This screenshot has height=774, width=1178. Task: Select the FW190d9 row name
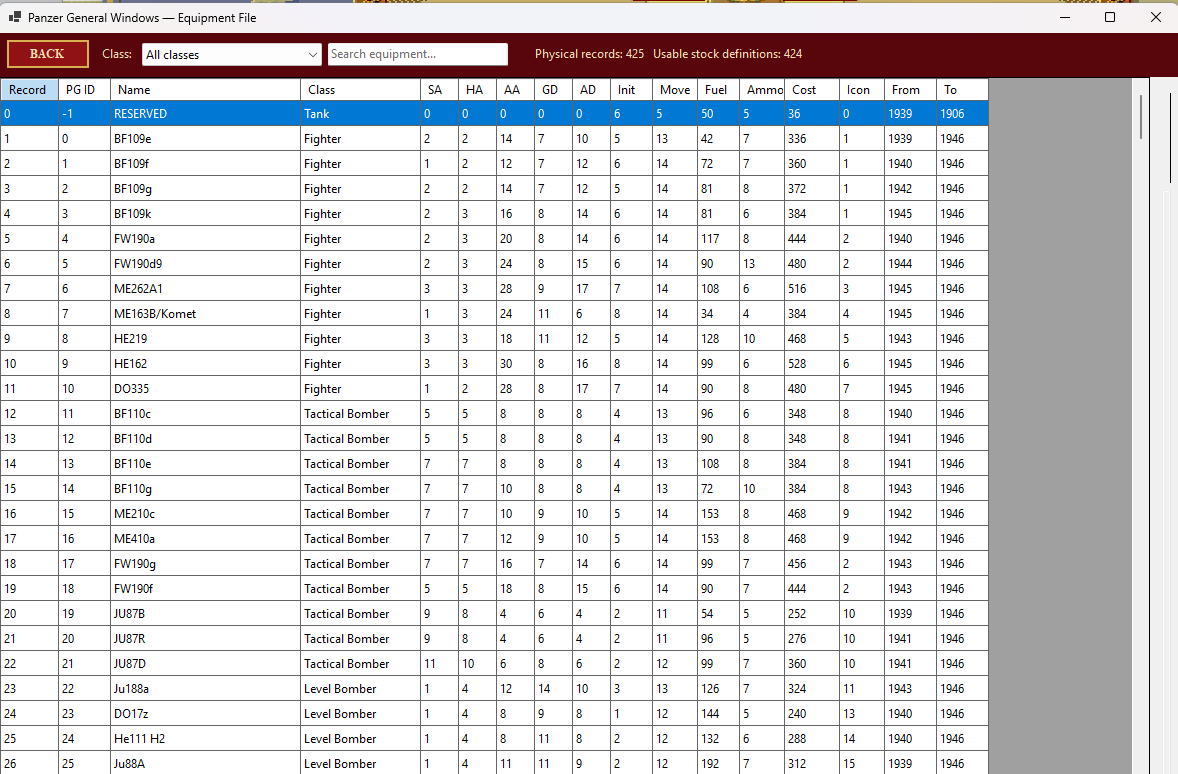(205, 264)
